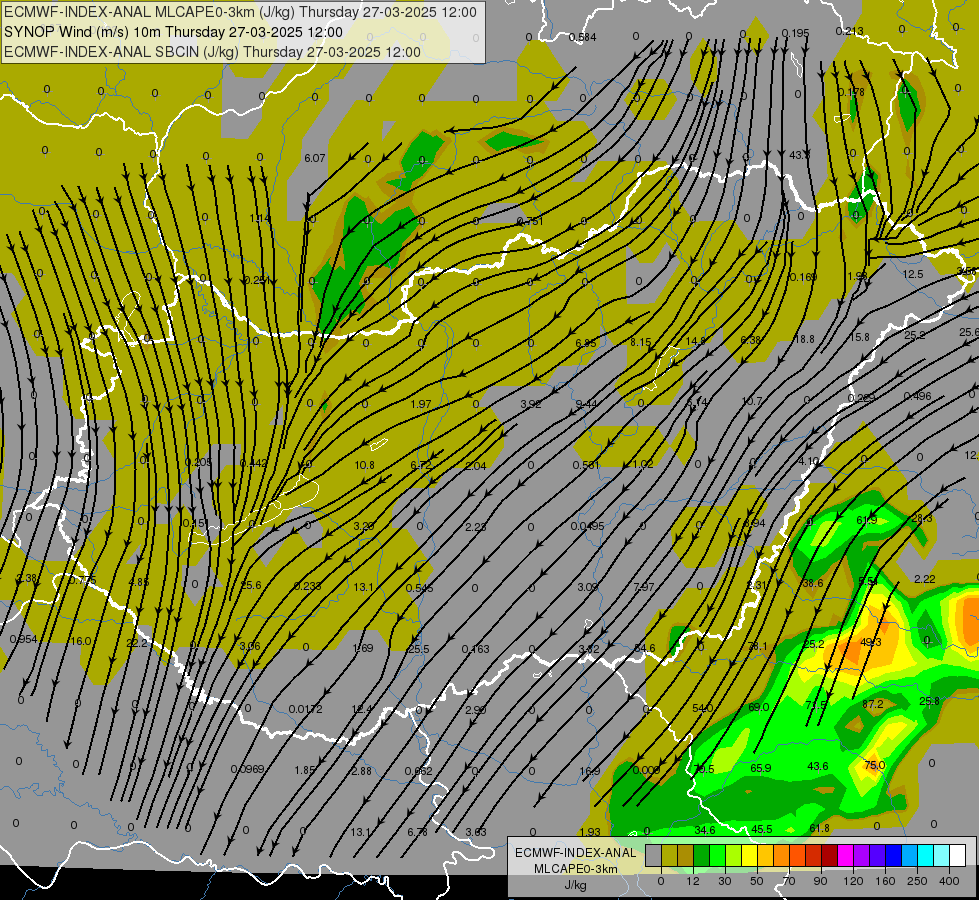The width and height of the screenshot is (979, 900).
Task: Click the map value 49.3
Action: (x=871, y=642)
